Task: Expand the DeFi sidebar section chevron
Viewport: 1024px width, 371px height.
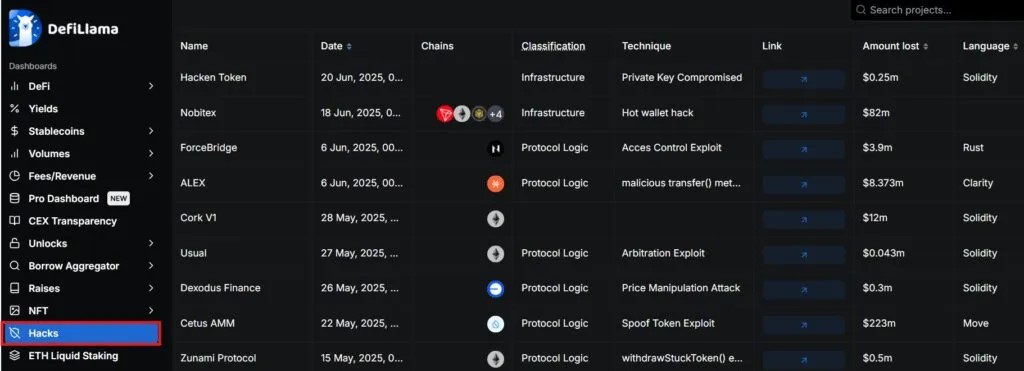Action: [x=151, y=86]
